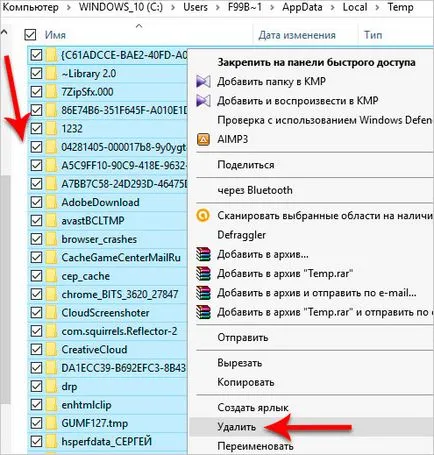Sort by Дата изменения column header
The image size is (434, 455).
(x=297, y=35)
